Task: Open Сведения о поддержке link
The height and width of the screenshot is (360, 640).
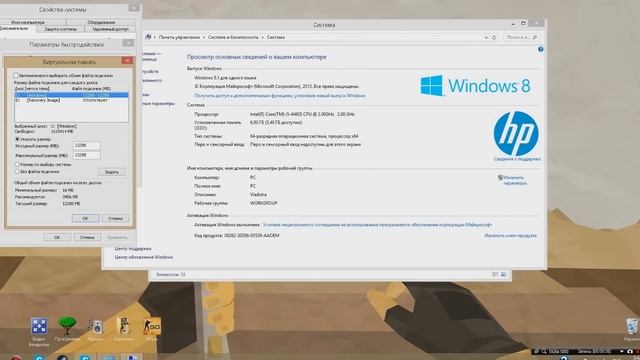Action: (x=517, y=159)
